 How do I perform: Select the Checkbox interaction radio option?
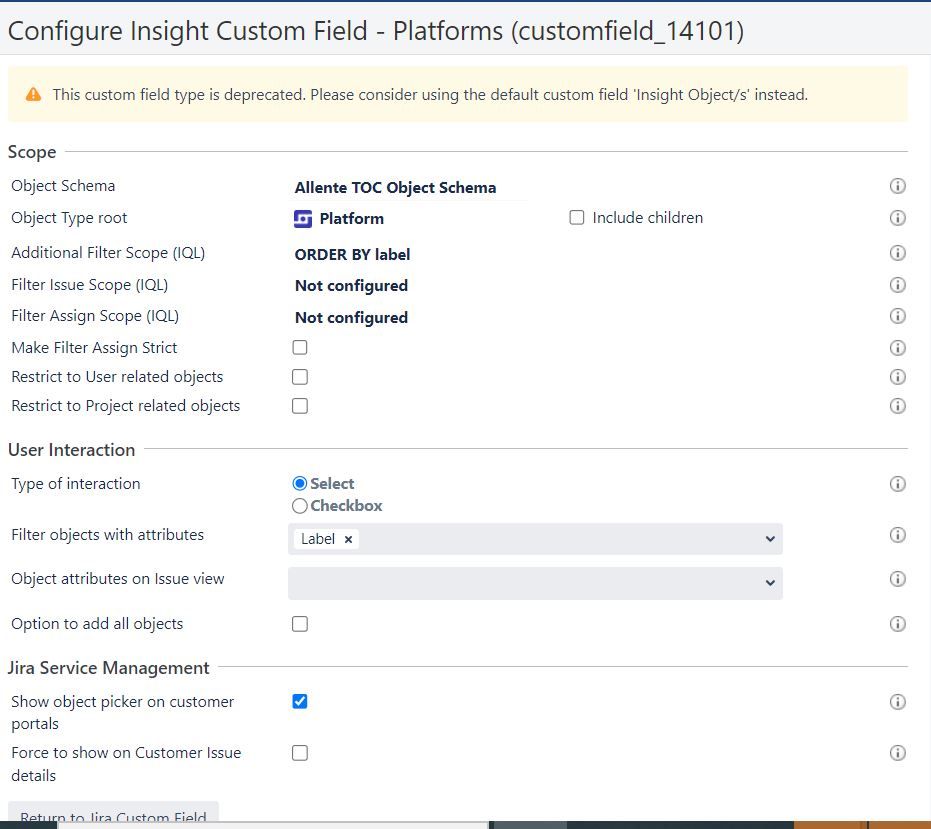pyautogui.click(x=300, y=506)
